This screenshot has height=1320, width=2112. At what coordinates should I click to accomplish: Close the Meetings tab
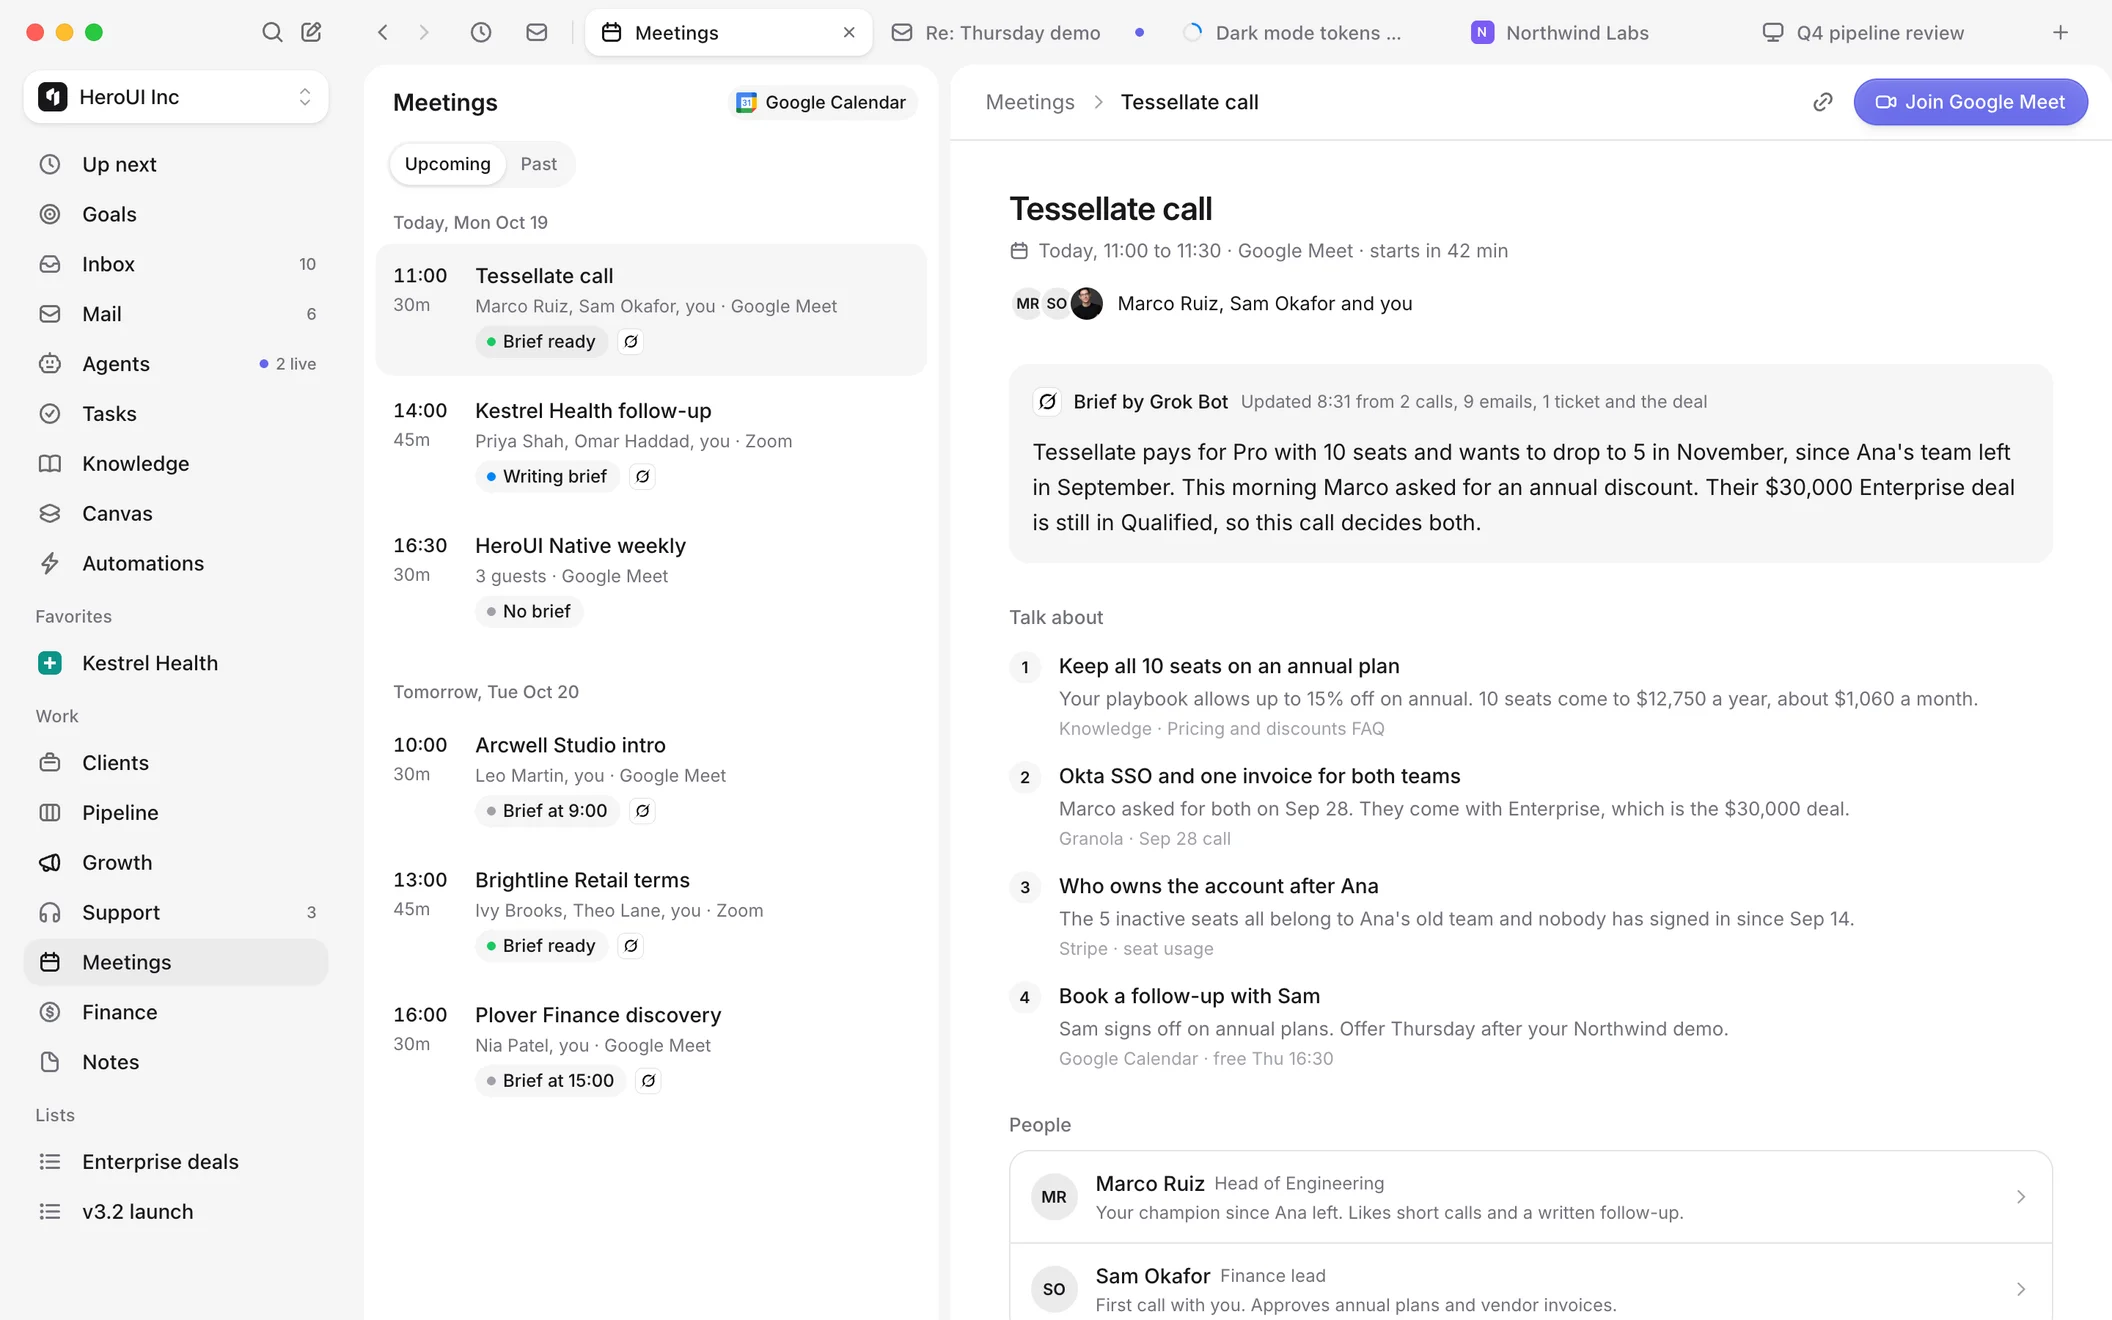849,32
